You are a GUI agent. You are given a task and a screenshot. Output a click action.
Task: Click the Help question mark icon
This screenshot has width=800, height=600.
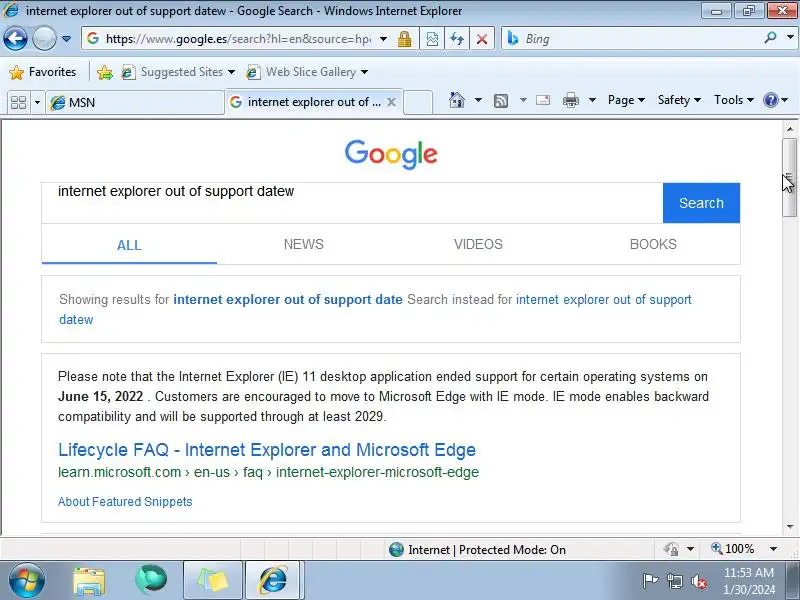click(x=770, y=100)
